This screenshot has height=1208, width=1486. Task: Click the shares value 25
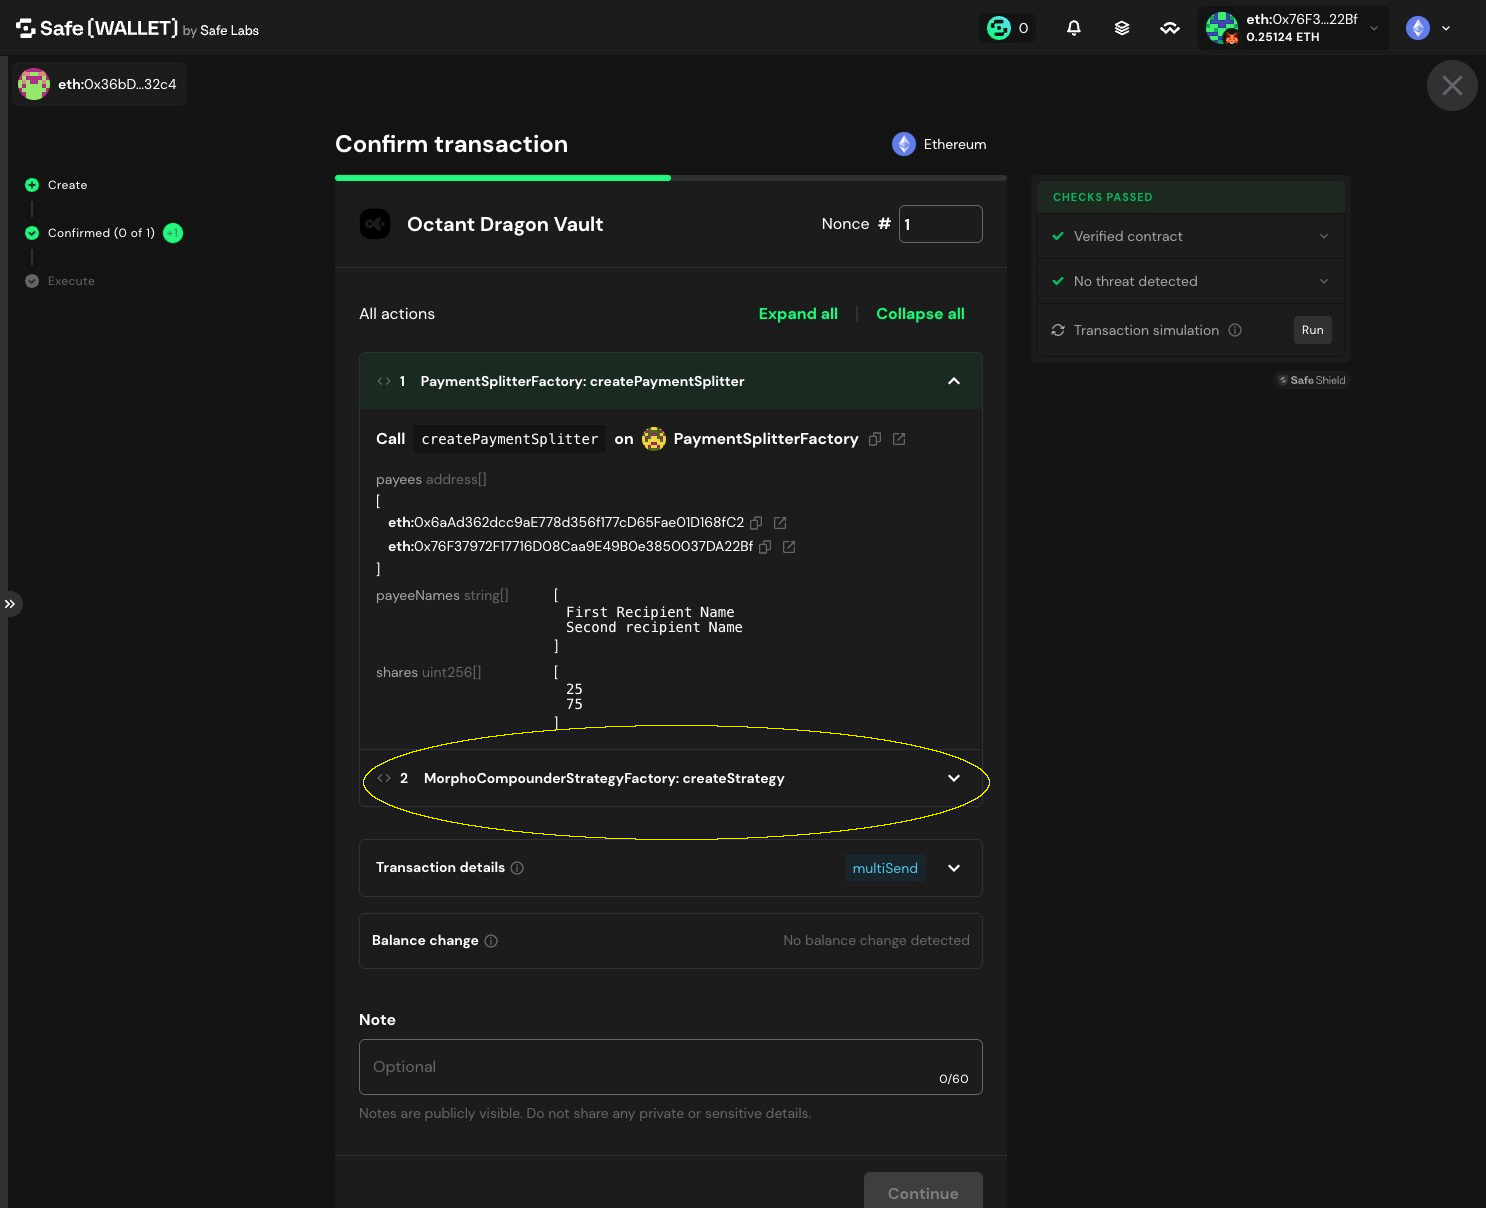point(574,689)
